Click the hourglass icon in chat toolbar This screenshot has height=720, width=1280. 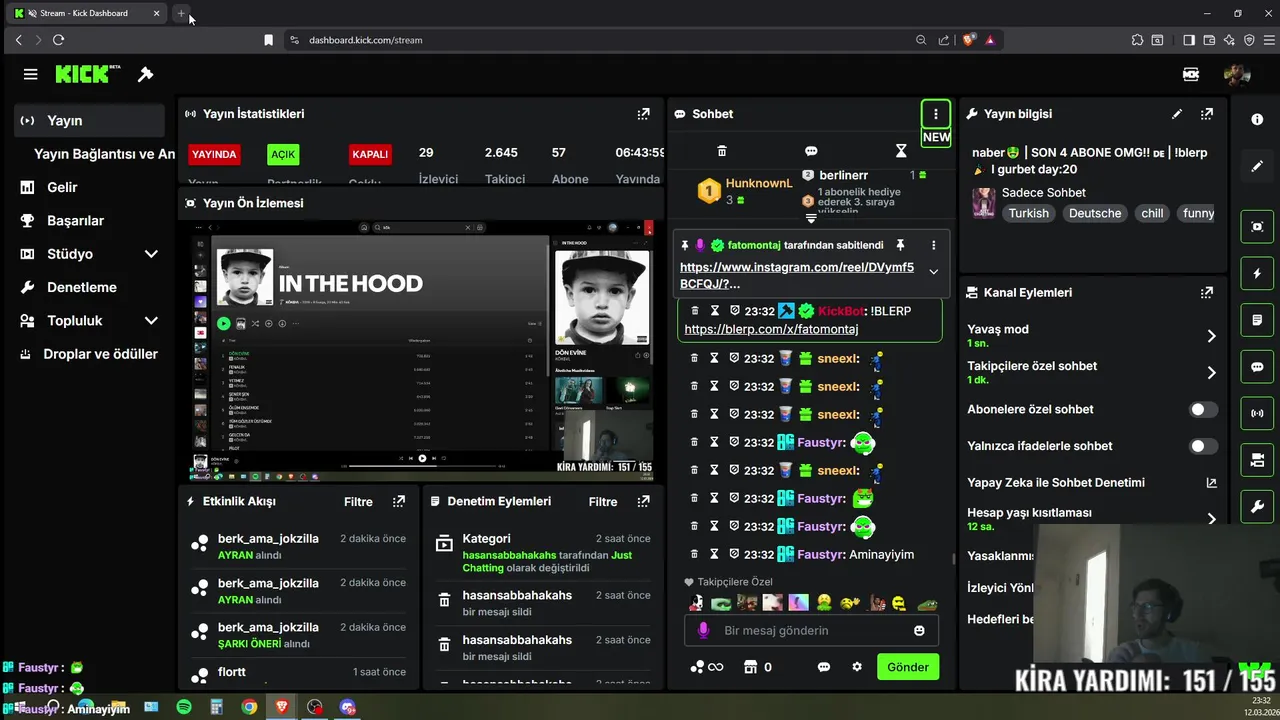[901, 151]
